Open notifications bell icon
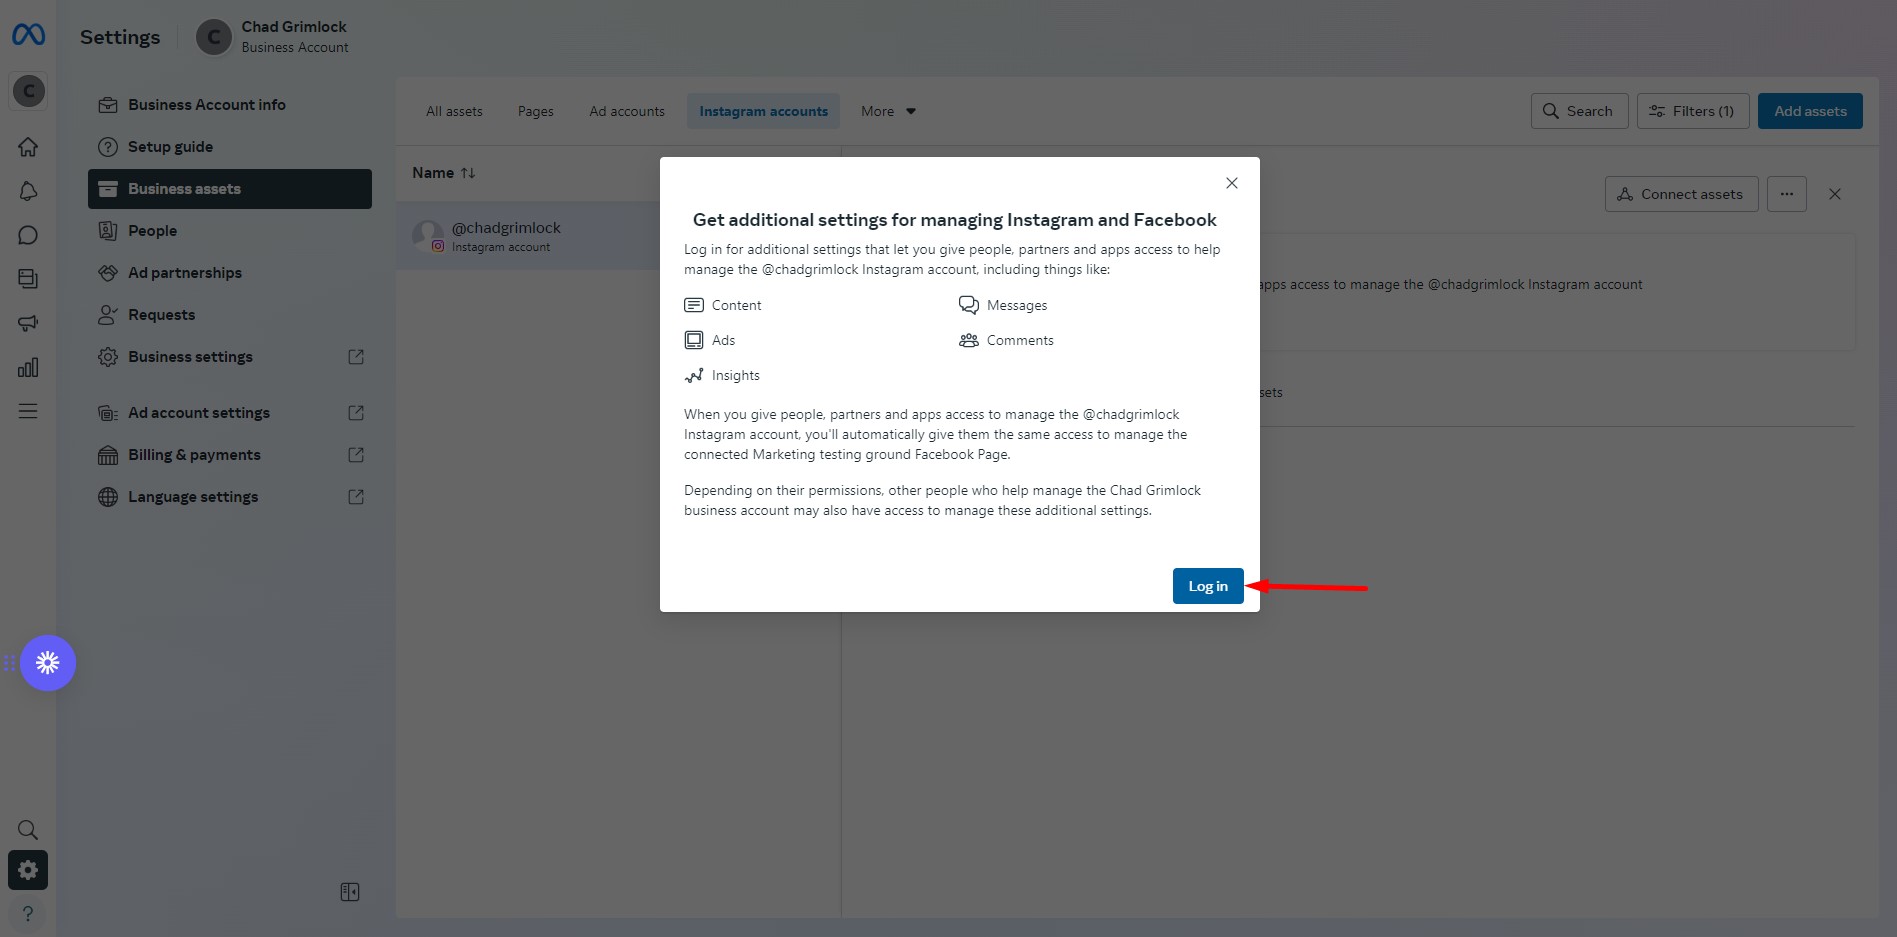The width and height of the screenshot is (1897, 937). 28,191
